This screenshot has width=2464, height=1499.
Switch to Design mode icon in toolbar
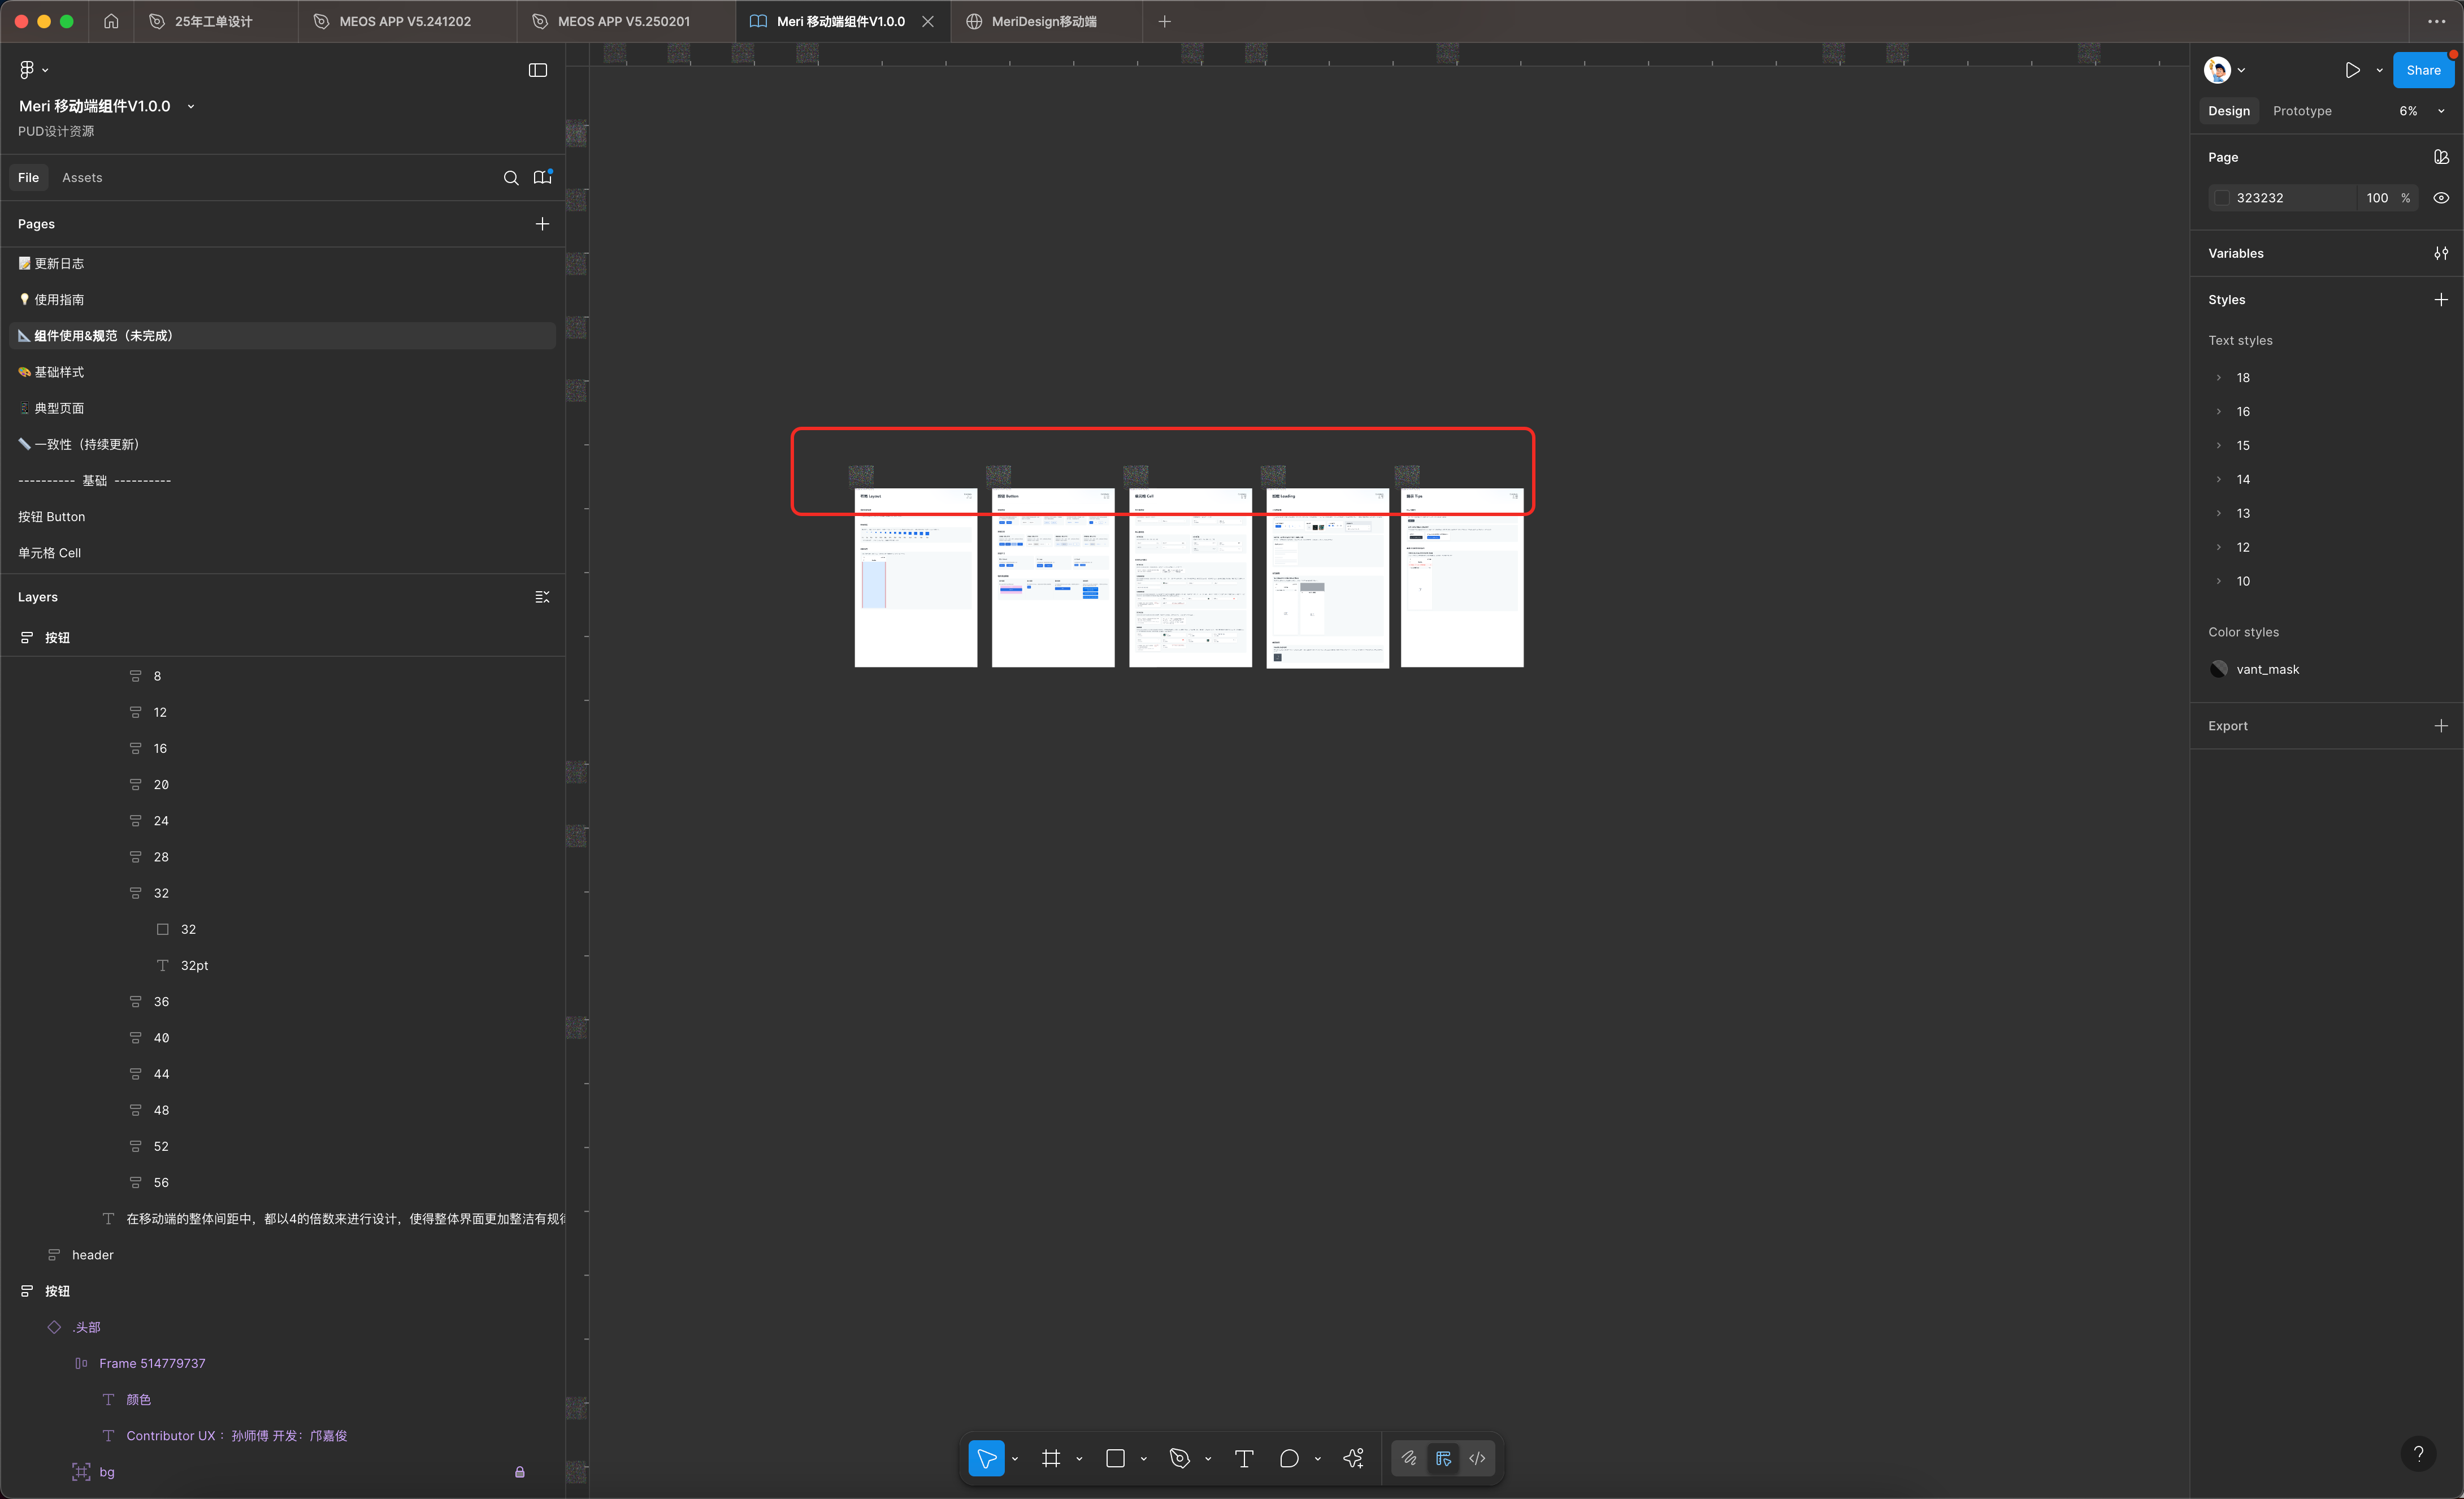1443,1458
